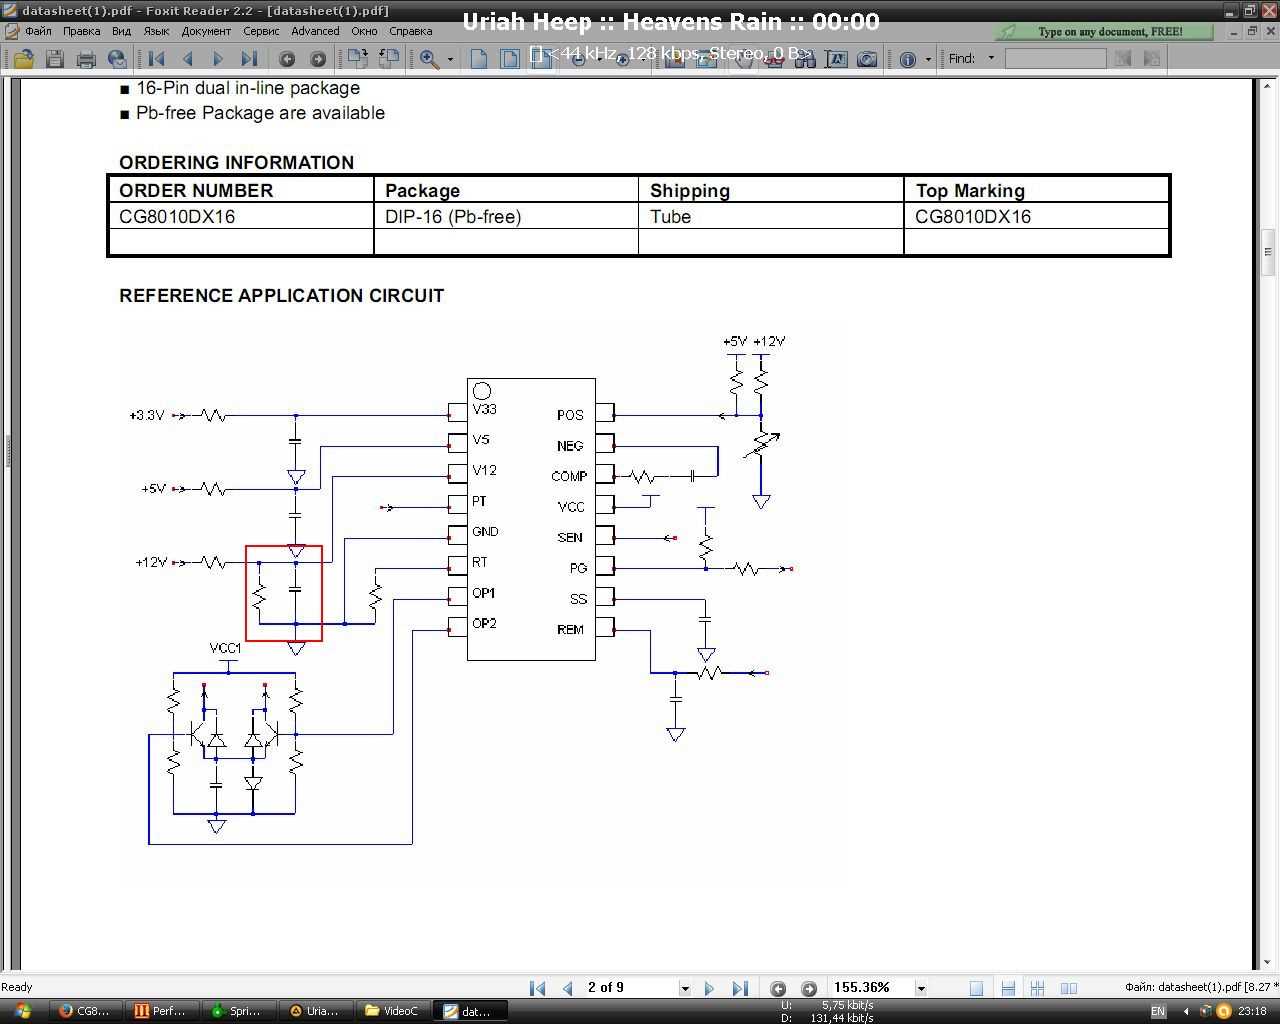This screenshot has height=1024, width=1280.
Task: Click the 155.36% zoom field
Action: point(872,987)
